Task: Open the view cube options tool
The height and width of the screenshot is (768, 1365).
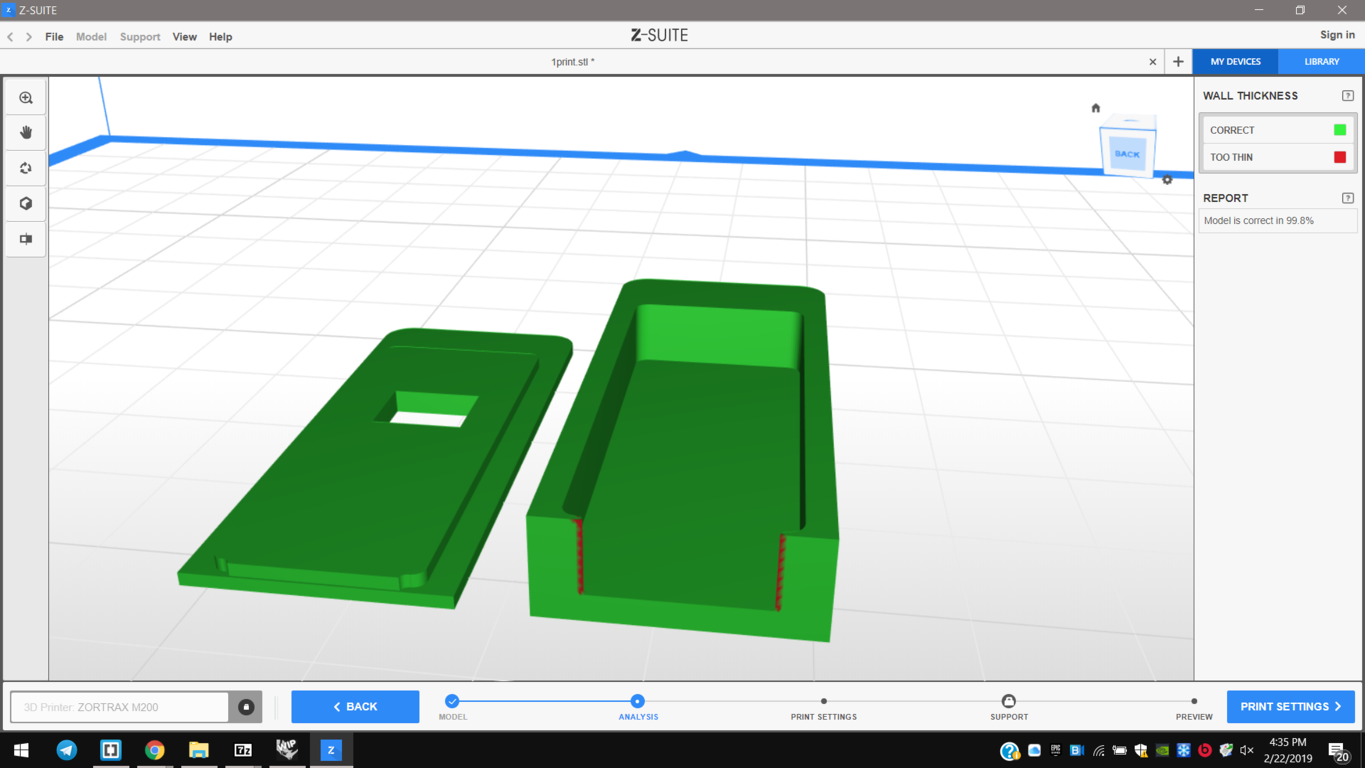Action: [x=26, y=204]
